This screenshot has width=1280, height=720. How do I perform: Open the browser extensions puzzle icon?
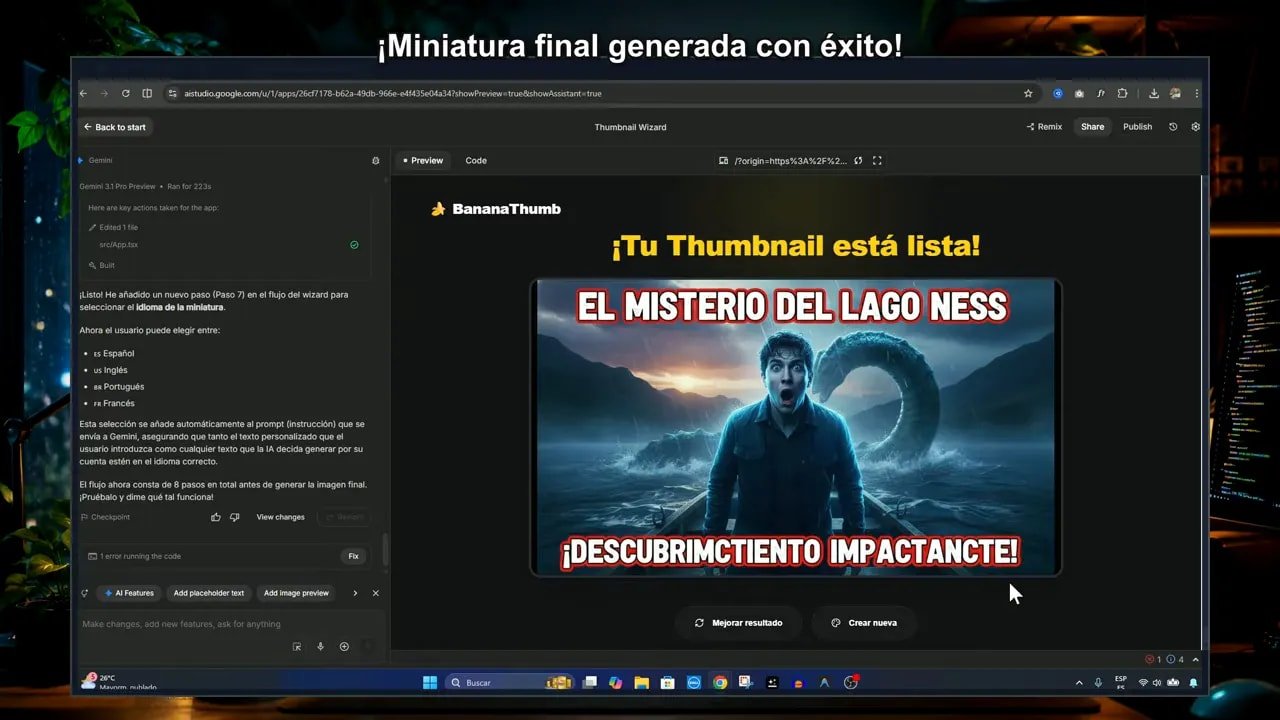[x=1122, y=93]
